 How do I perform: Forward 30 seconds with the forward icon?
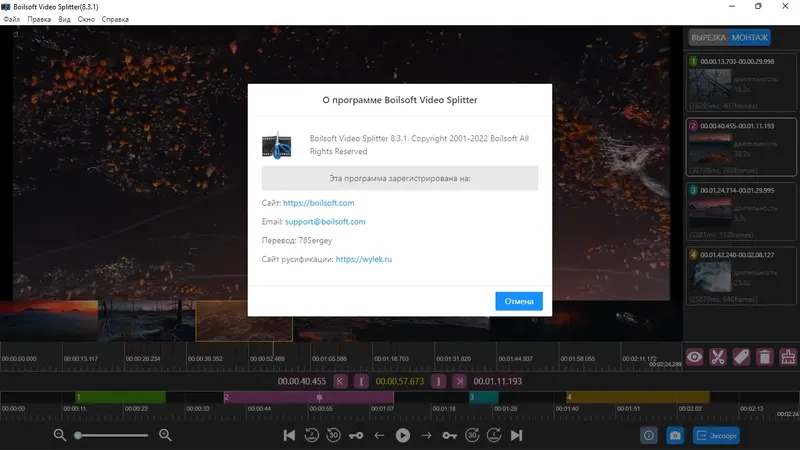coord(472,435)
